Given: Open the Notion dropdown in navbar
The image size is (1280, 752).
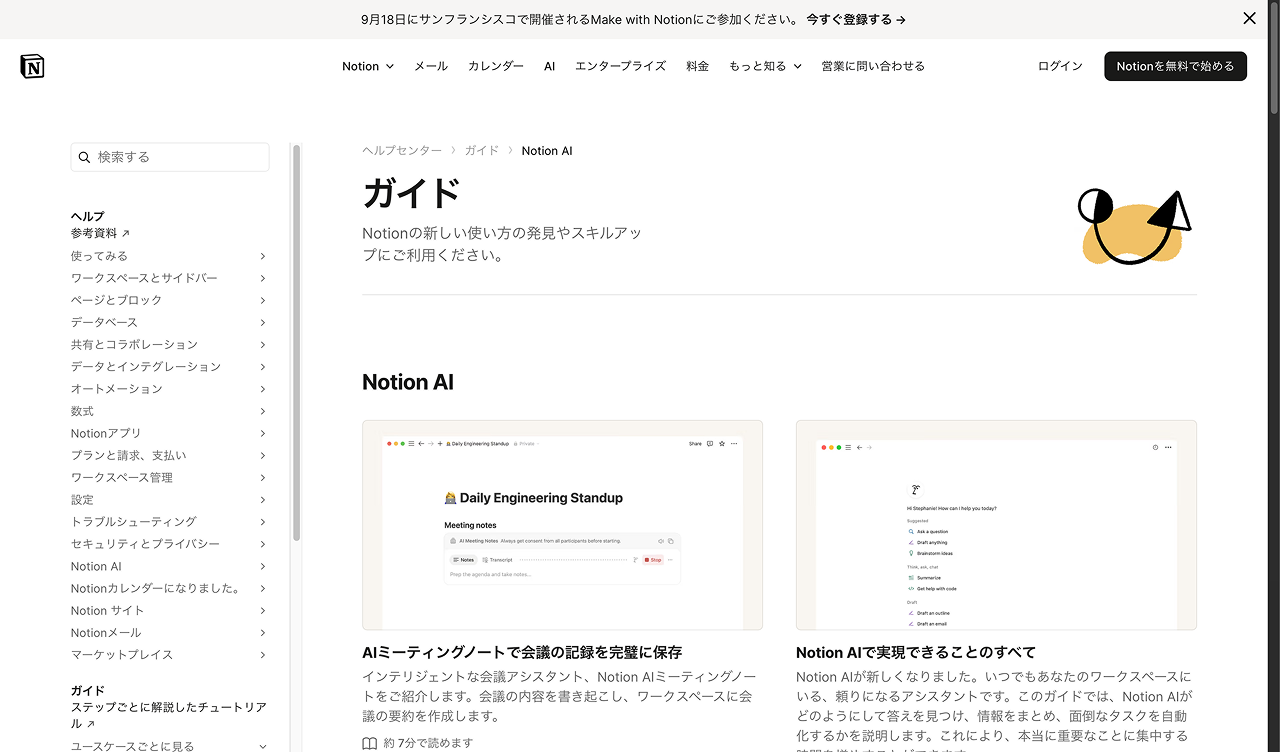Looking at the screenshot, I should point(368,66).
